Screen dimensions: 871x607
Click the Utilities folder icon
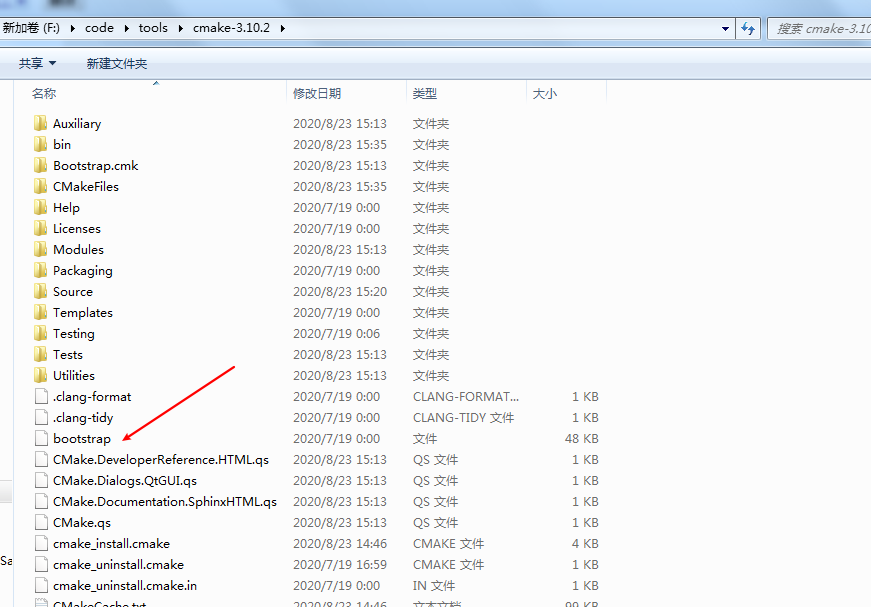tap(41, 376)
